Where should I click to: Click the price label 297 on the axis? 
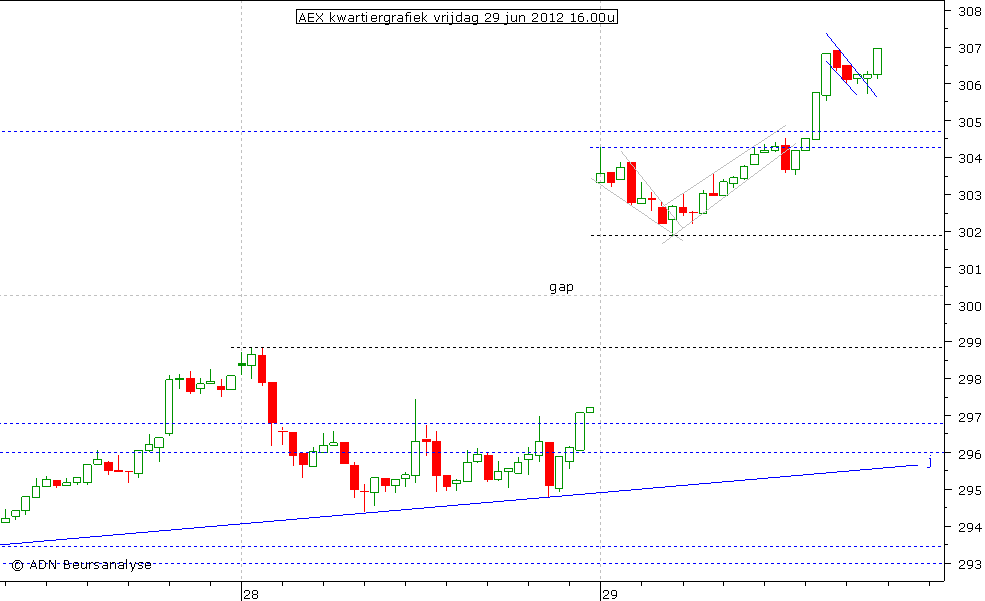(970, 417)
